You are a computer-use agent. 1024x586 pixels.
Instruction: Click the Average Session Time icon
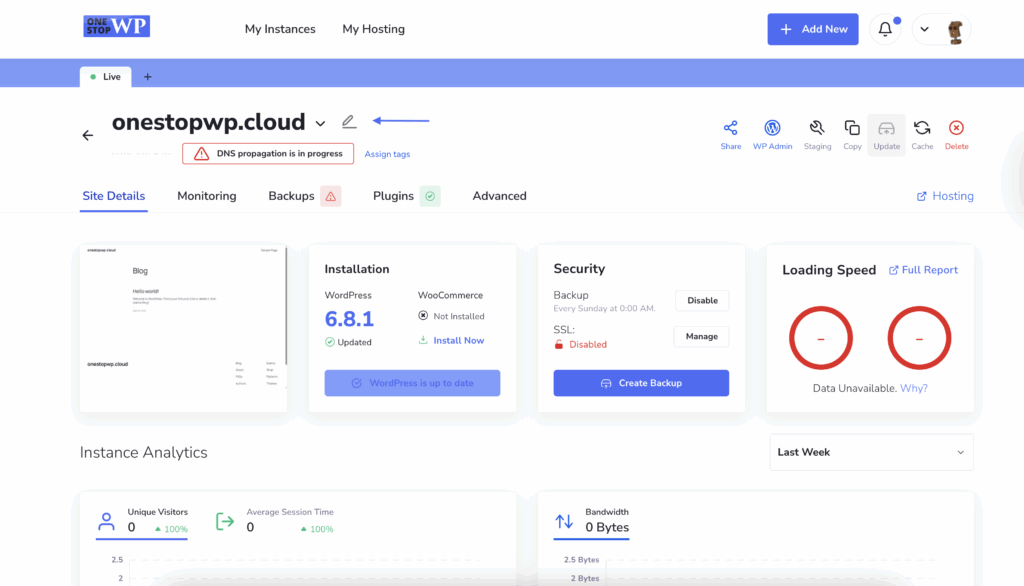[225, 521]
